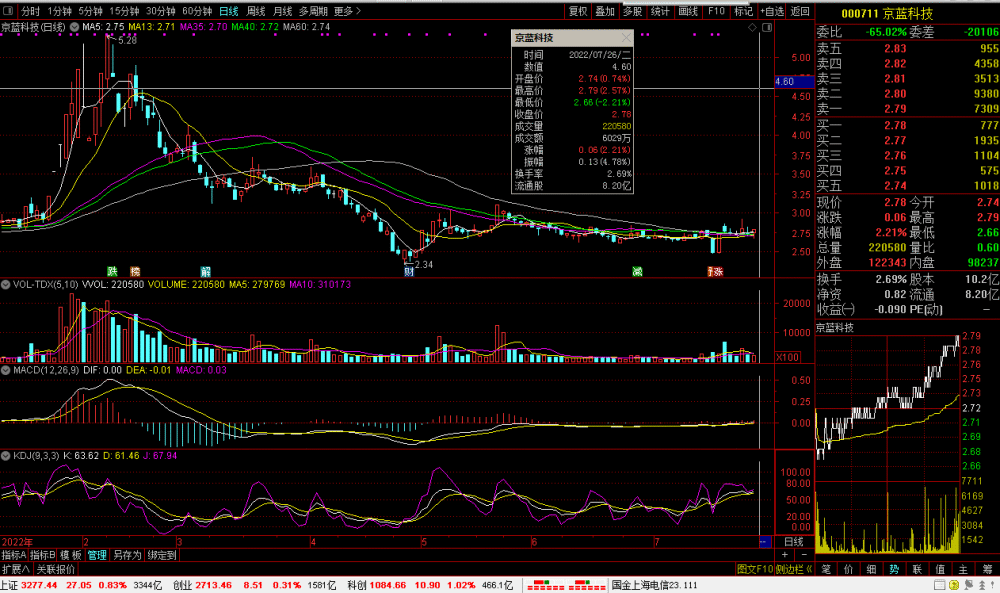Click the 减 event marker
Viewport: 1000px width, 593px height.
point(637,272)
